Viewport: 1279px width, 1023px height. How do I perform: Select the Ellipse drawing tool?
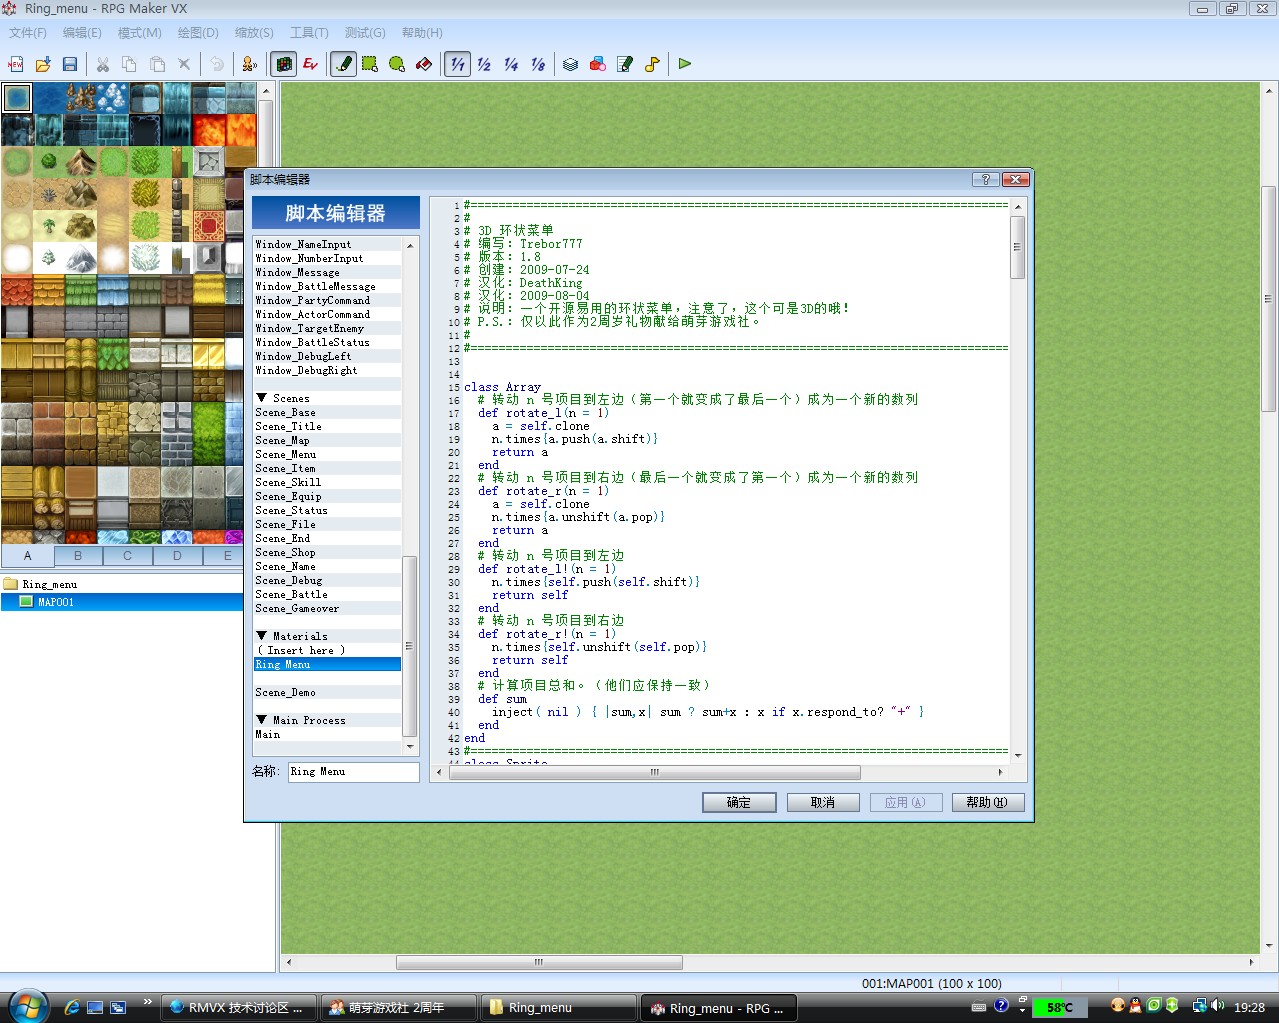397,64
